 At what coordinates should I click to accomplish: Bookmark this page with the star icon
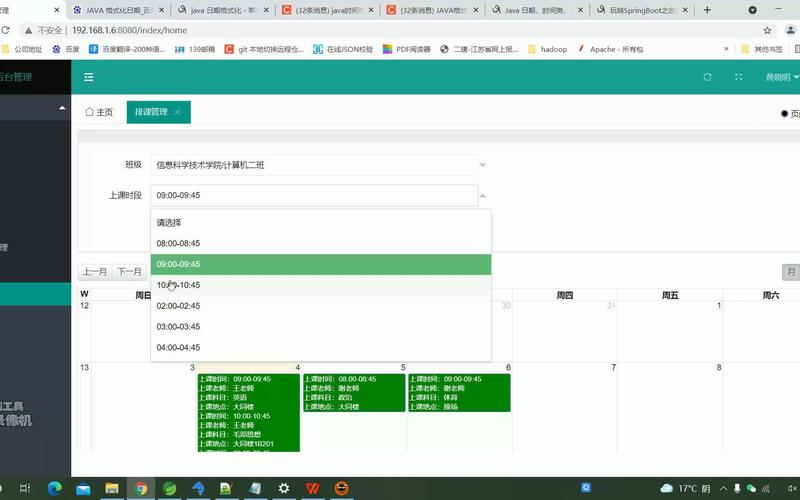point(767,31)
